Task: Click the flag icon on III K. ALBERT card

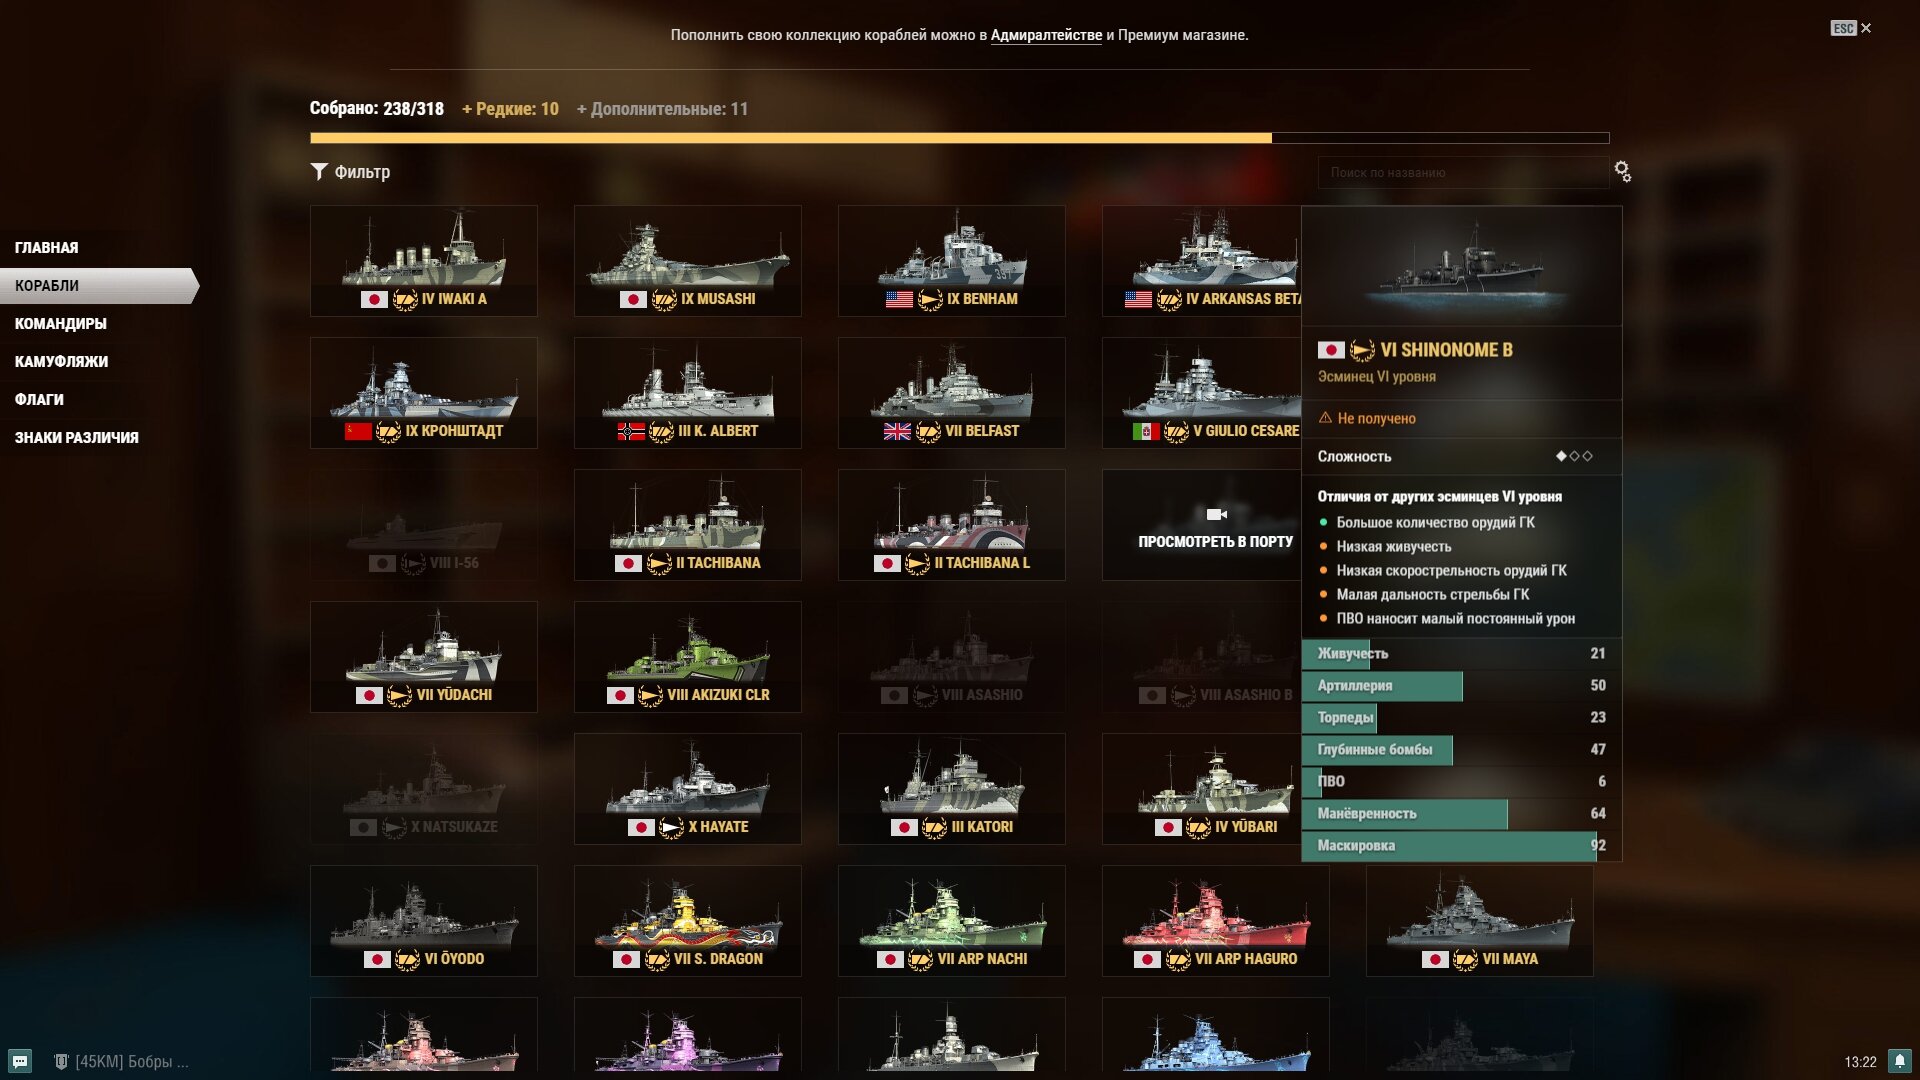Action: (x=631, y=431)
